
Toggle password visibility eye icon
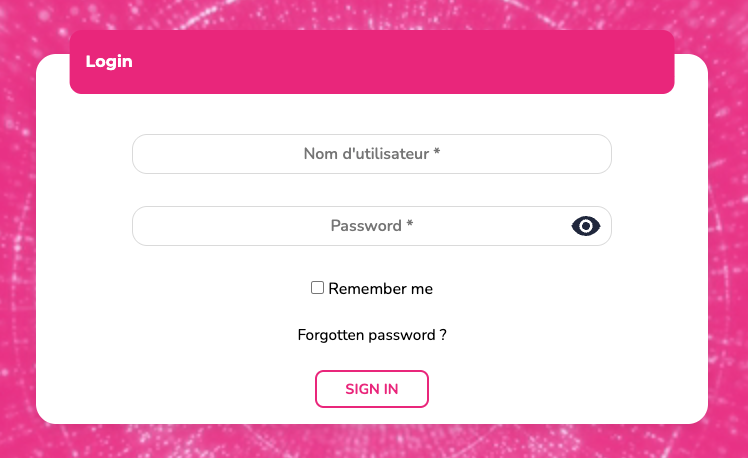pos(586,226)
